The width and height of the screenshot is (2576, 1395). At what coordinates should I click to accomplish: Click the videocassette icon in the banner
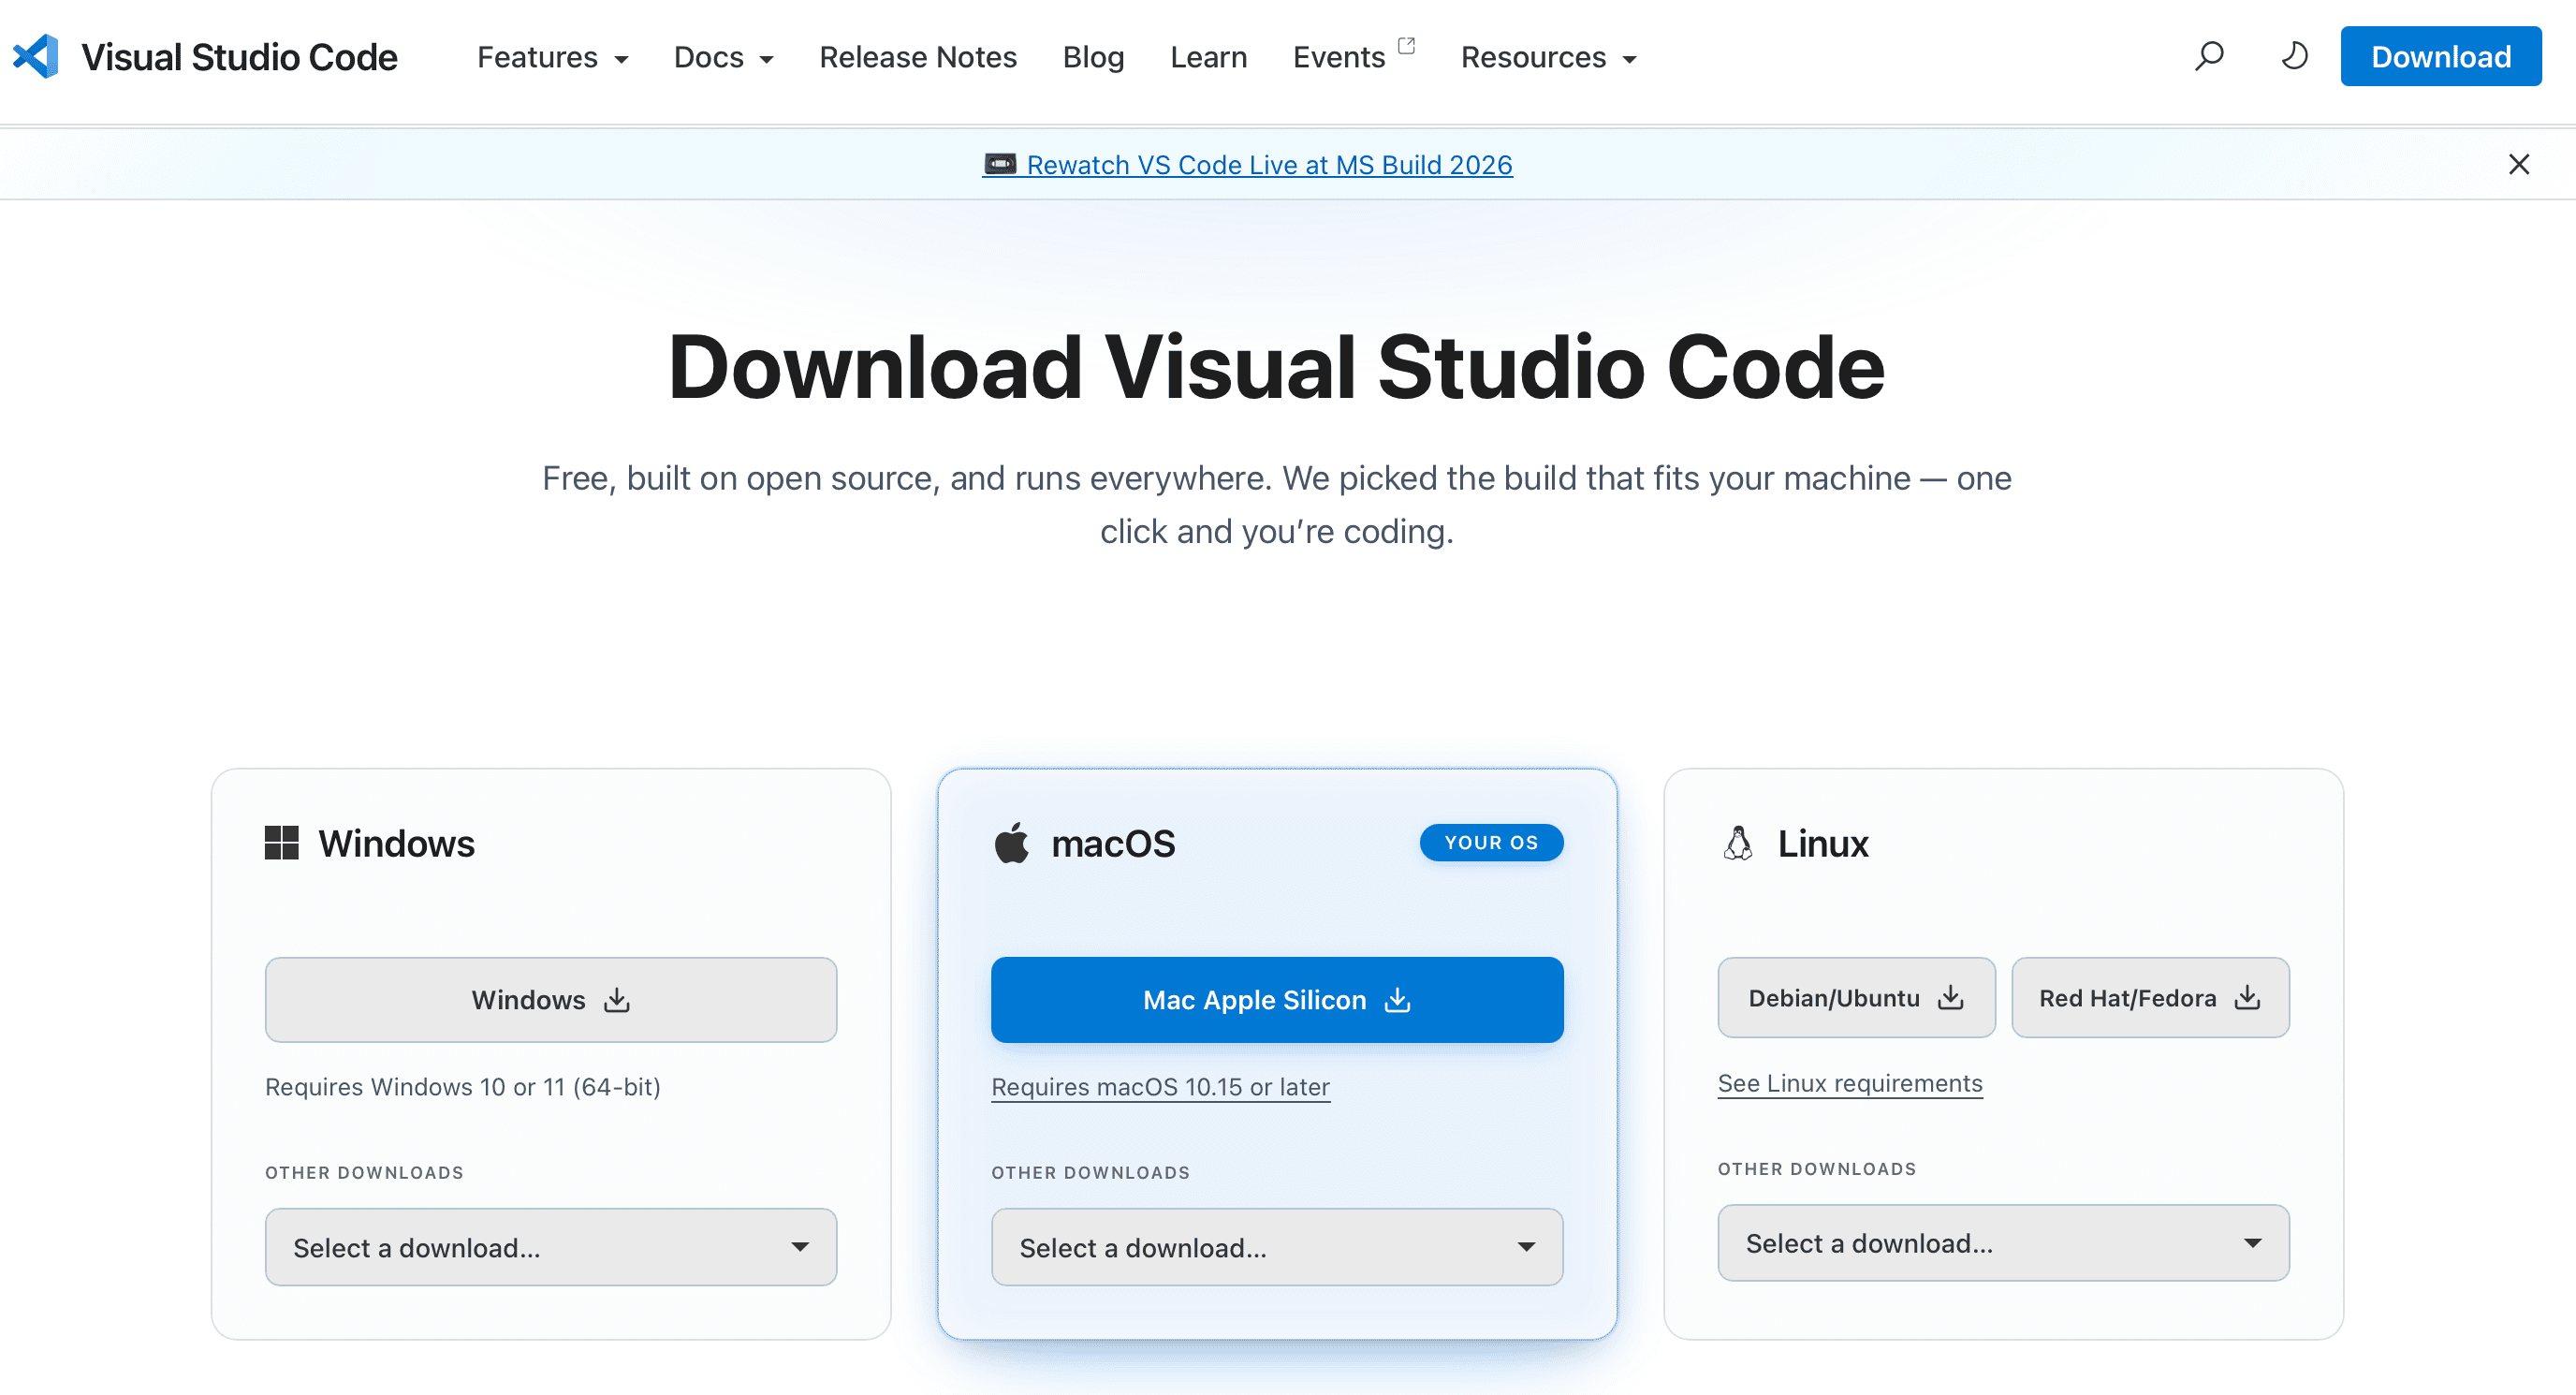(1000, 163)
